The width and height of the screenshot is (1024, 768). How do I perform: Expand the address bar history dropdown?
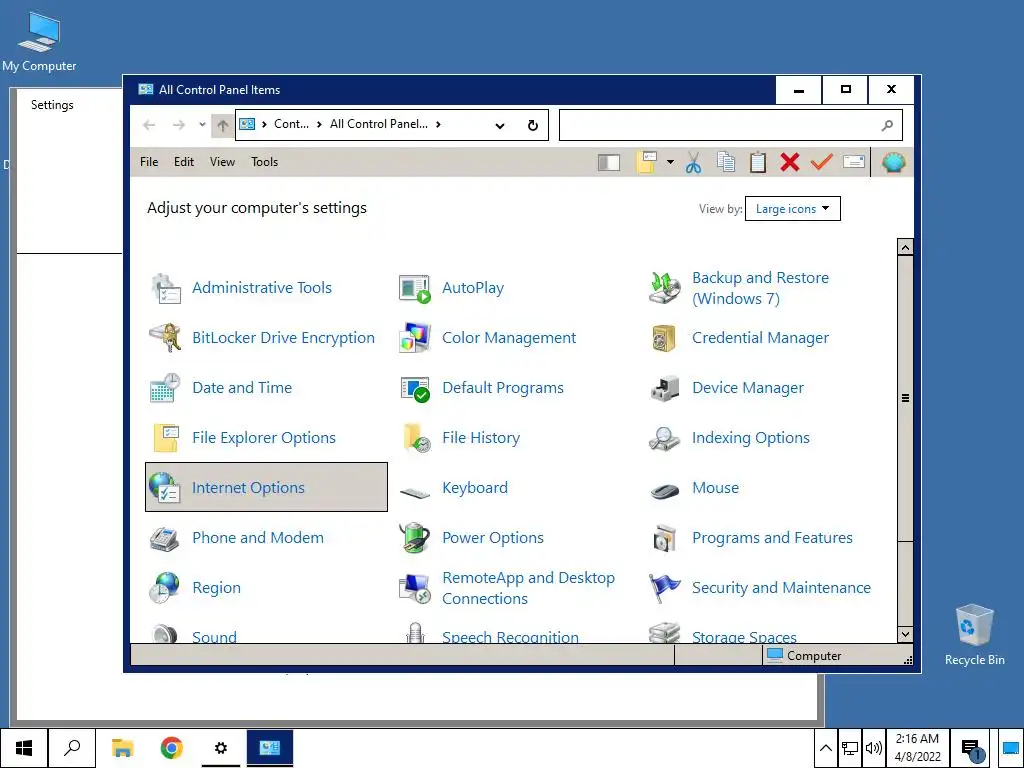click(500, 125)
